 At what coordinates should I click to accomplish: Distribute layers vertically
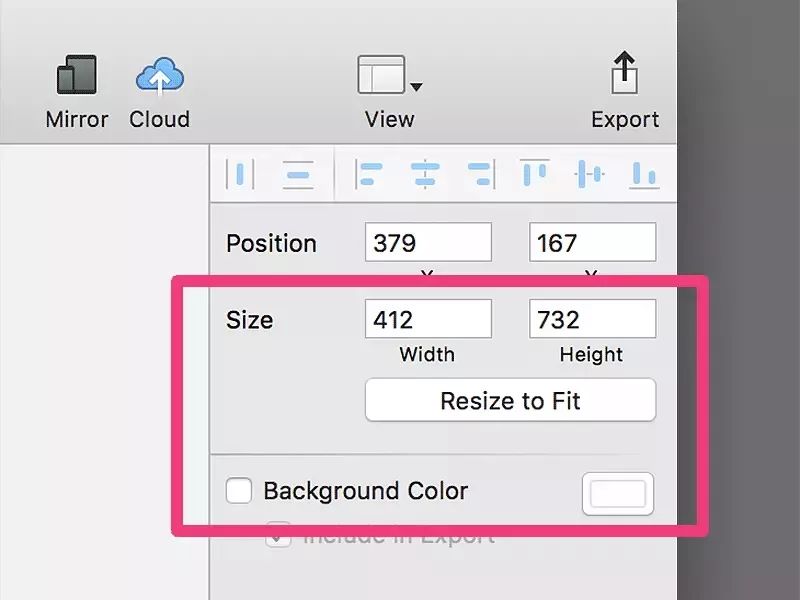click(298, 175)
